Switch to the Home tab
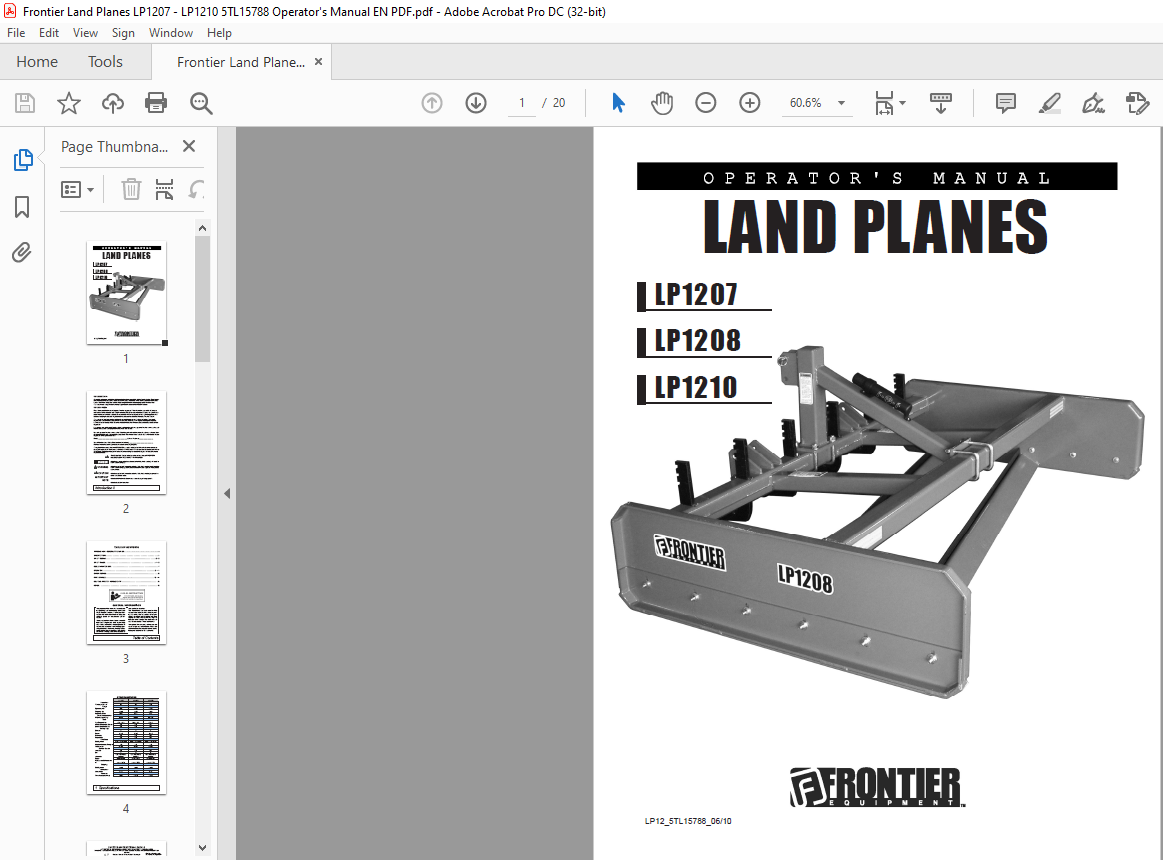The height and width of the screenshot is (860, 1163). [37, 62]
